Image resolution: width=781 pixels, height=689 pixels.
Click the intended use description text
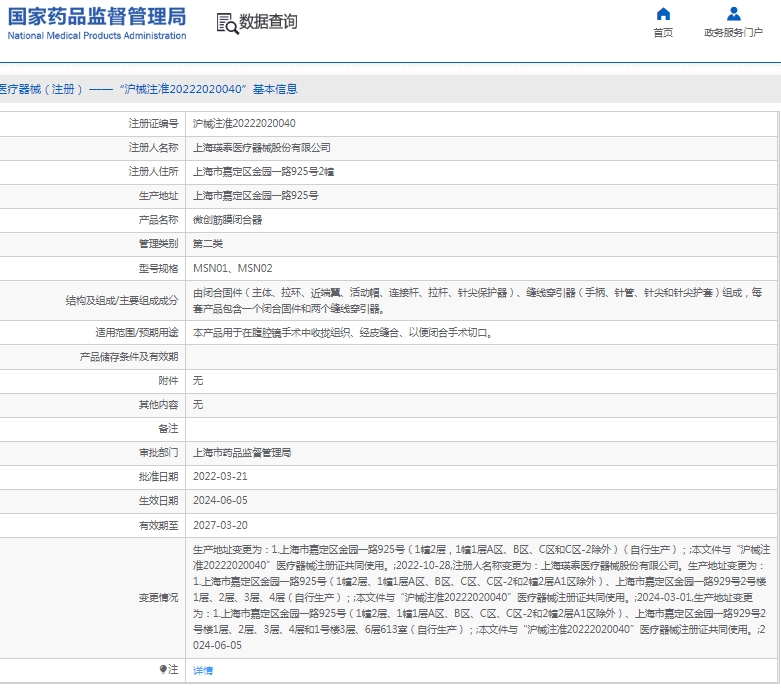click(x=343, y=332)
